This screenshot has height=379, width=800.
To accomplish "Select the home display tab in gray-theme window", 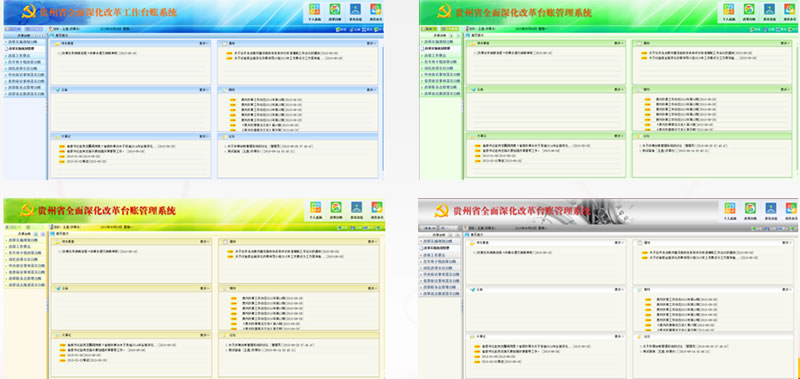I will [x=474, y=235].
